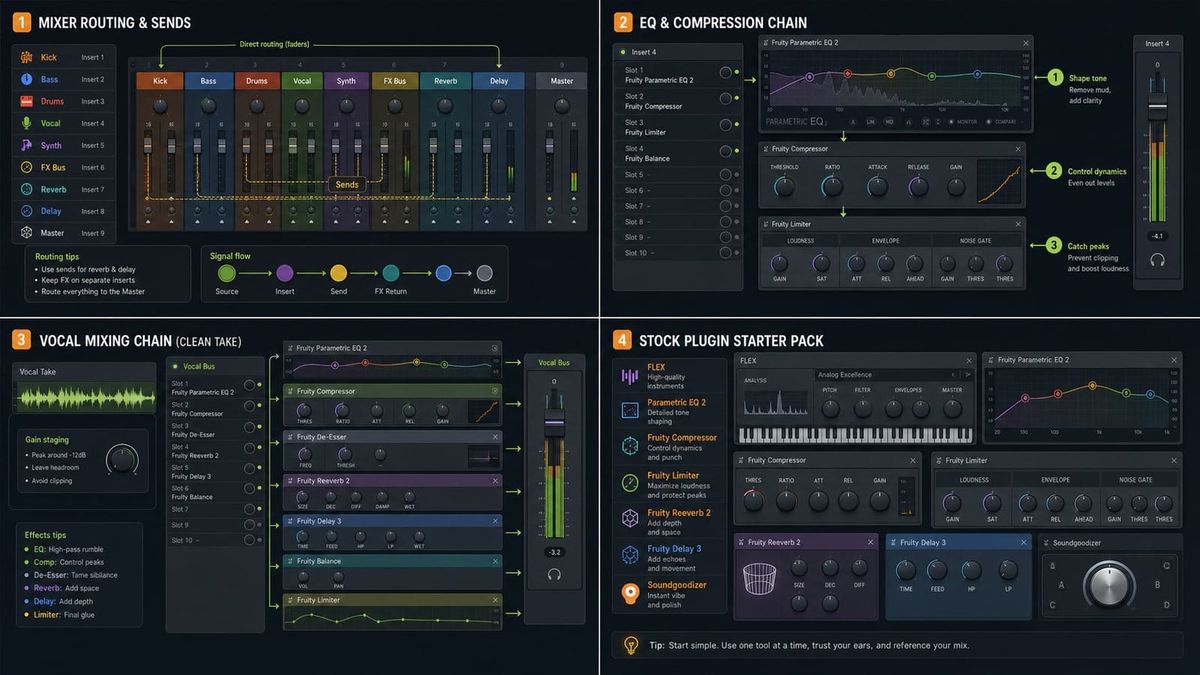Open the Soundgoodizer title bar menu icon

pos(1048,543)
